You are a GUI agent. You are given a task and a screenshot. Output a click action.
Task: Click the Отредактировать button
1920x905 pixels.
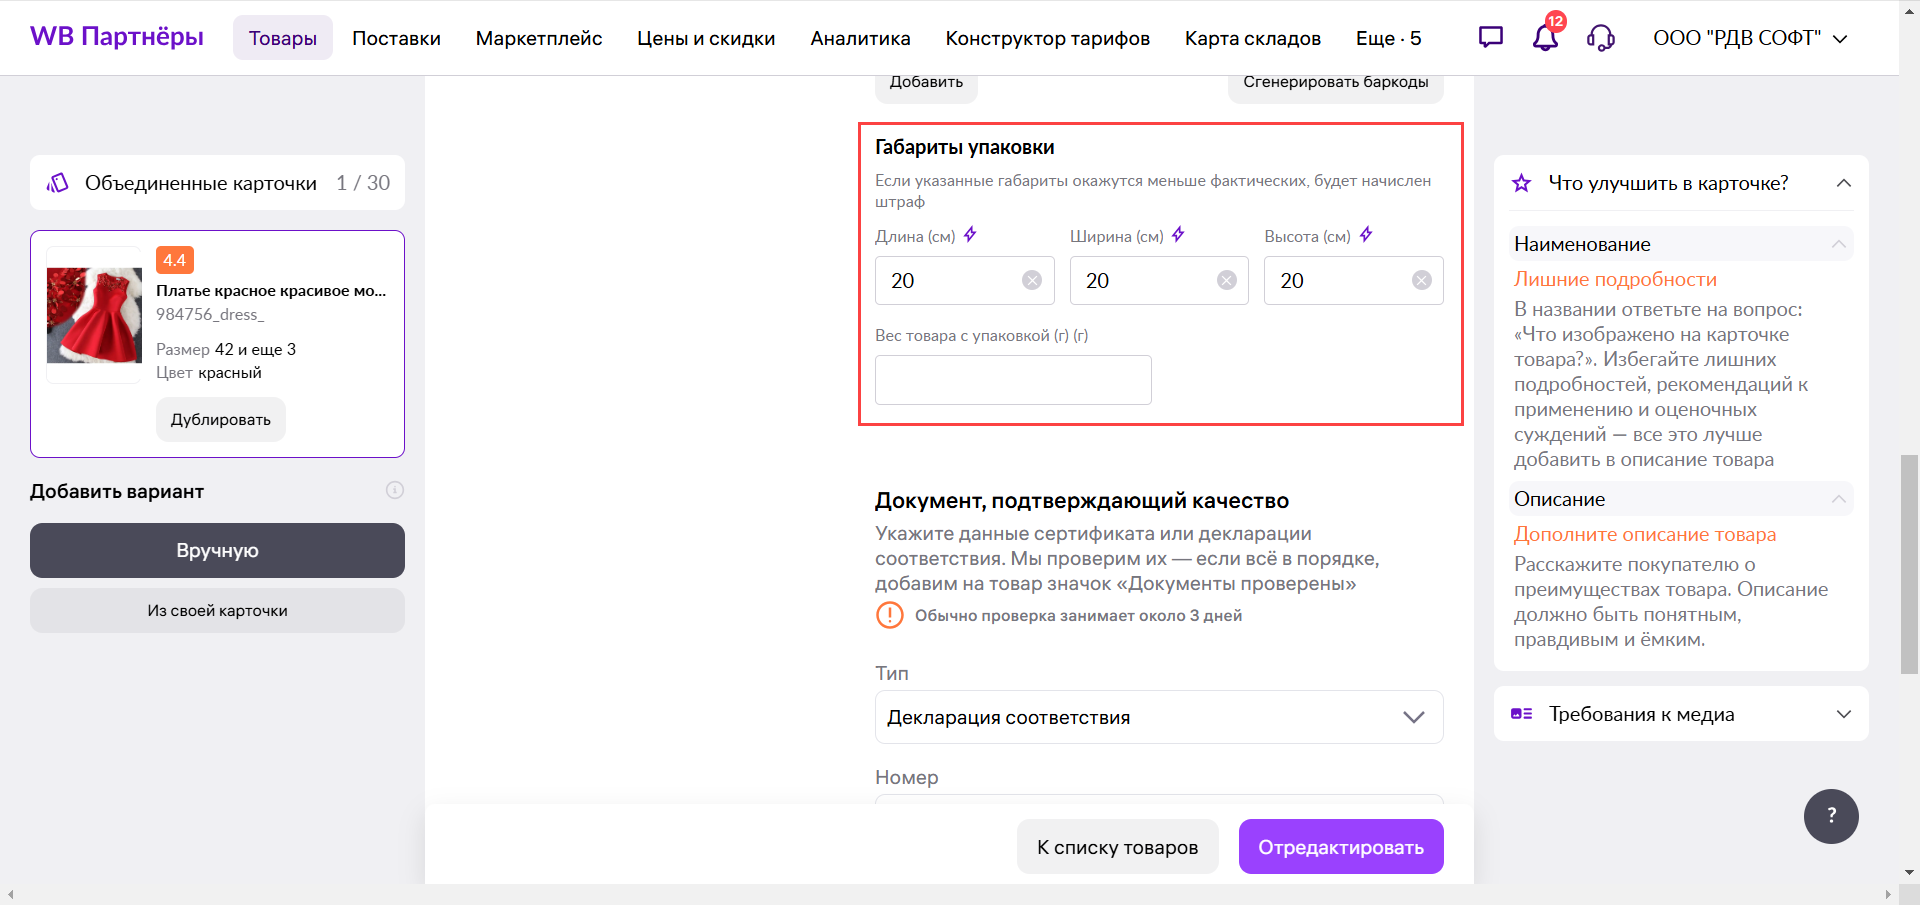point(1340,847)
